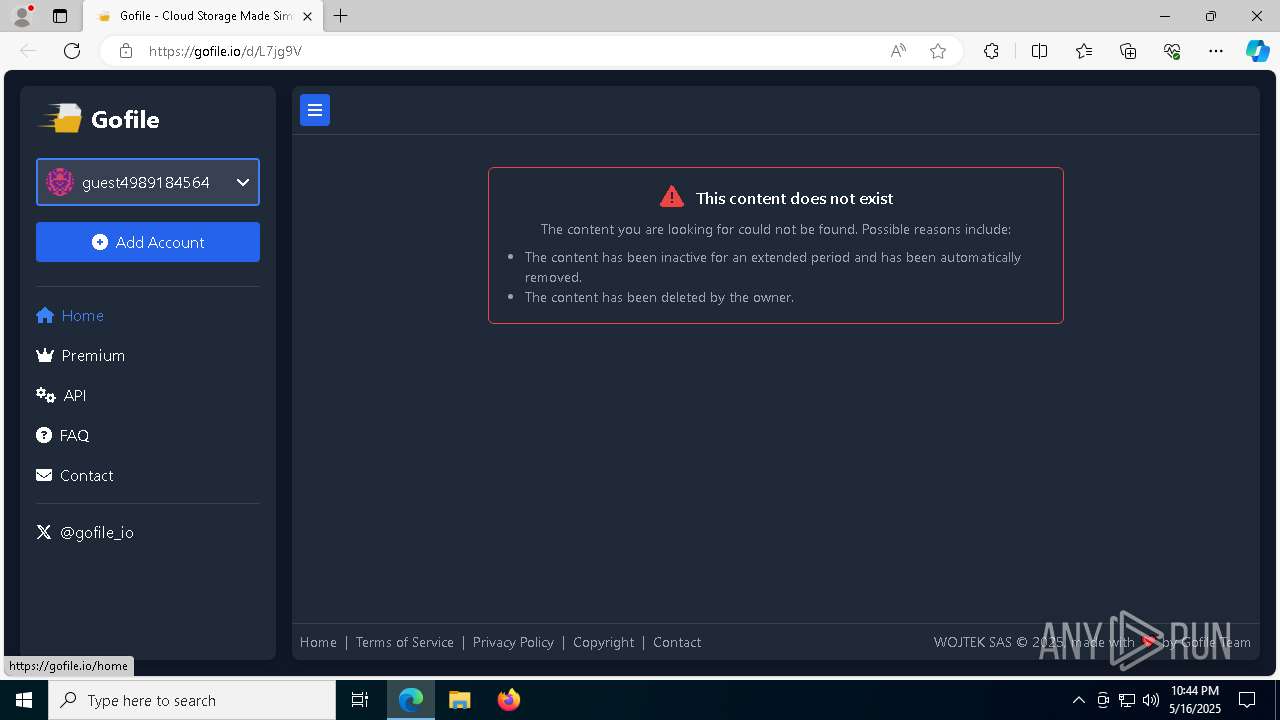View site information lock icon

(125, 51)
